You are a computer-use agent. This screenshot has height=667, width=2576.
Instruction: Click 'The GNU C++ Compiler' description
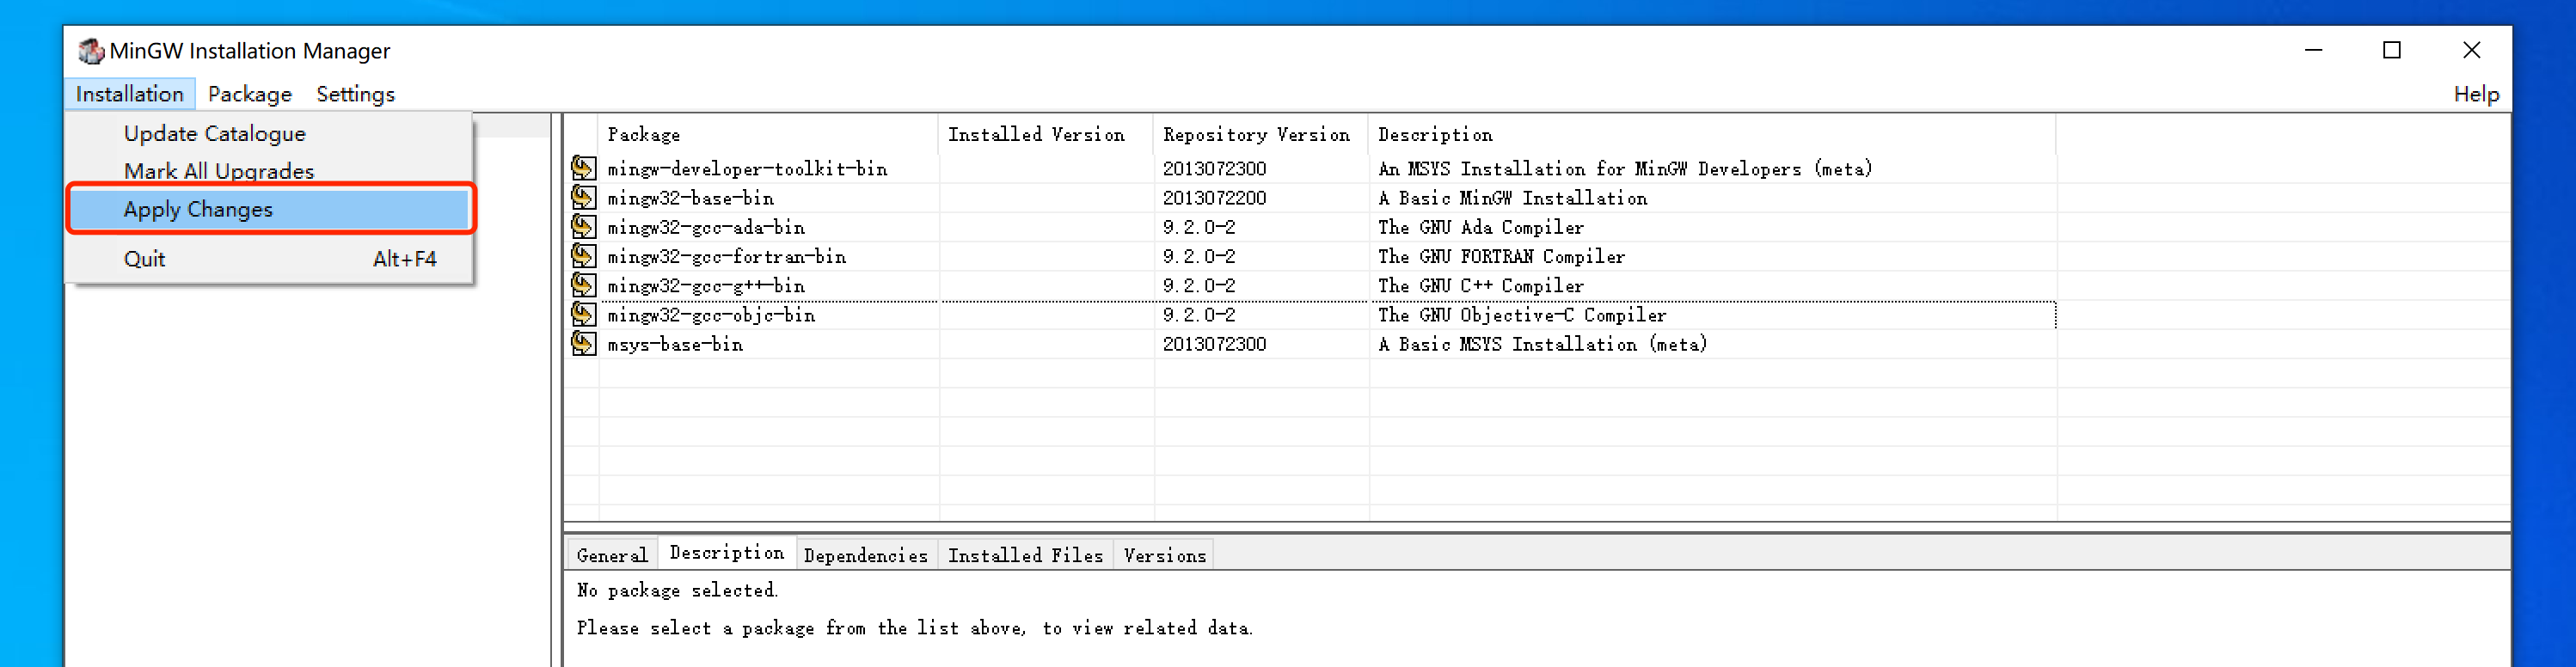[x=1480, y=285]
